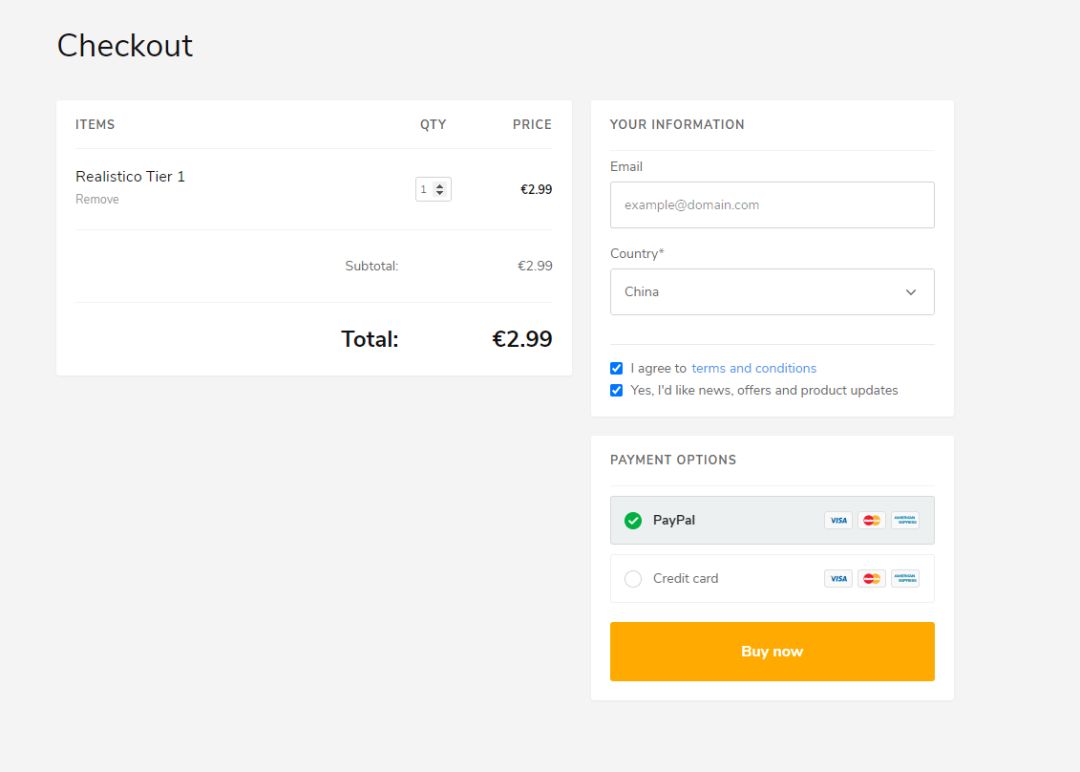Click the chevron arrow in Country field

coord(911,292)
